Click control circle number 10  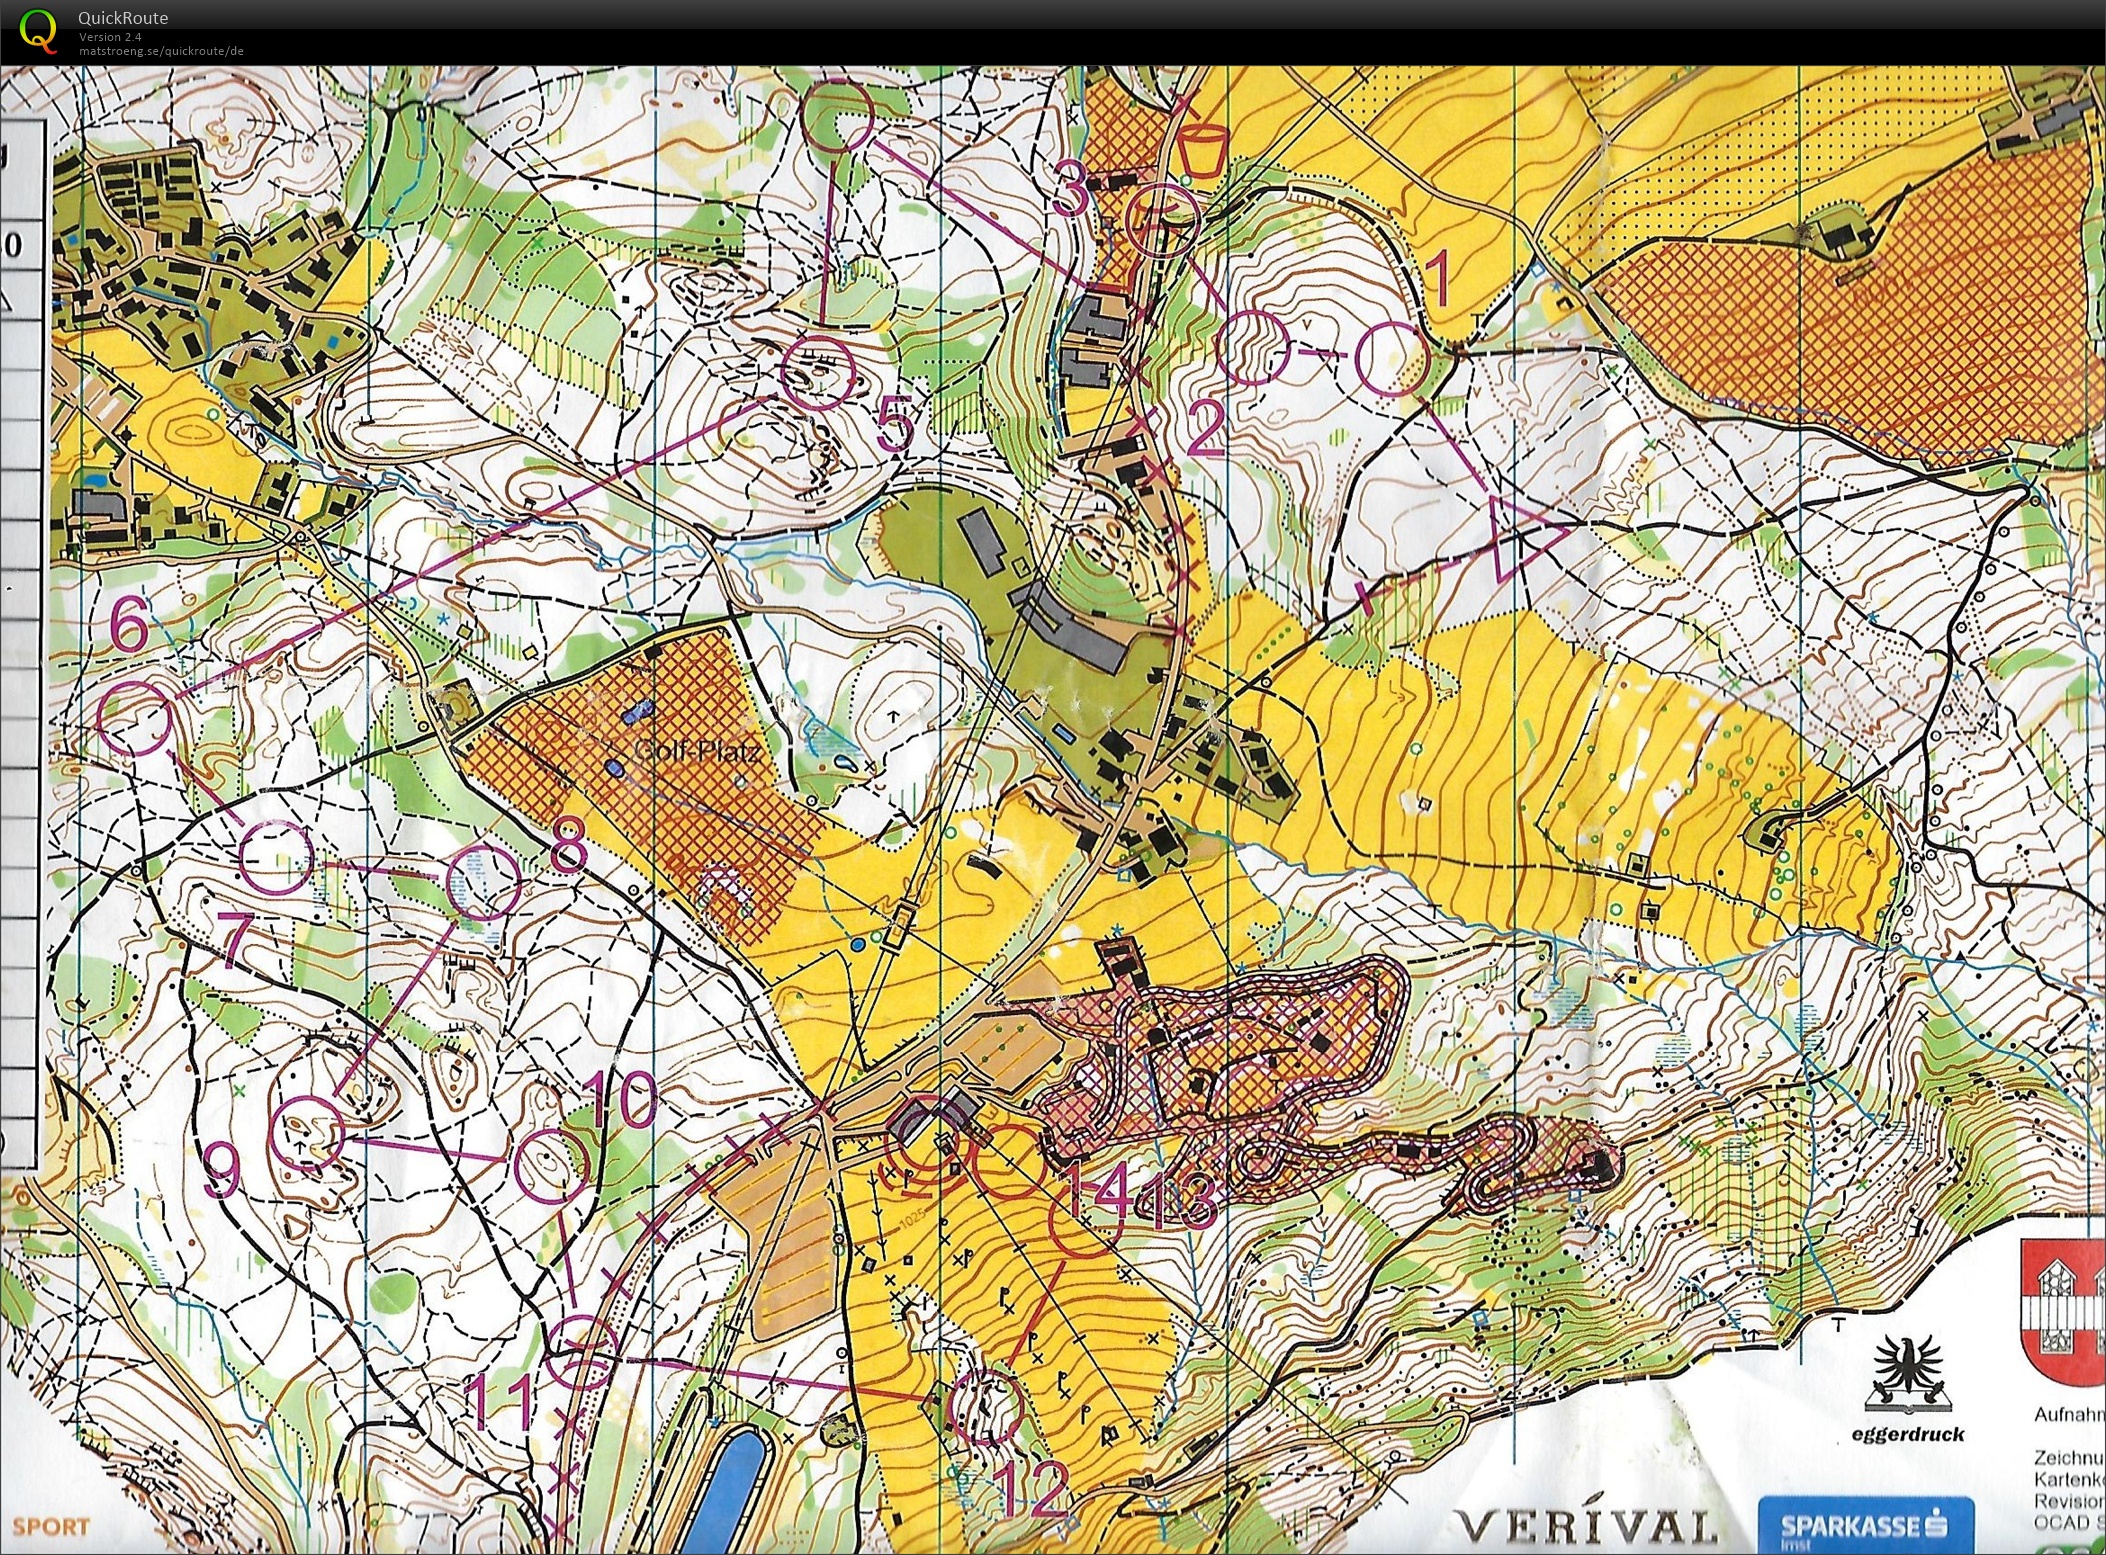[x=551, y=1166]
